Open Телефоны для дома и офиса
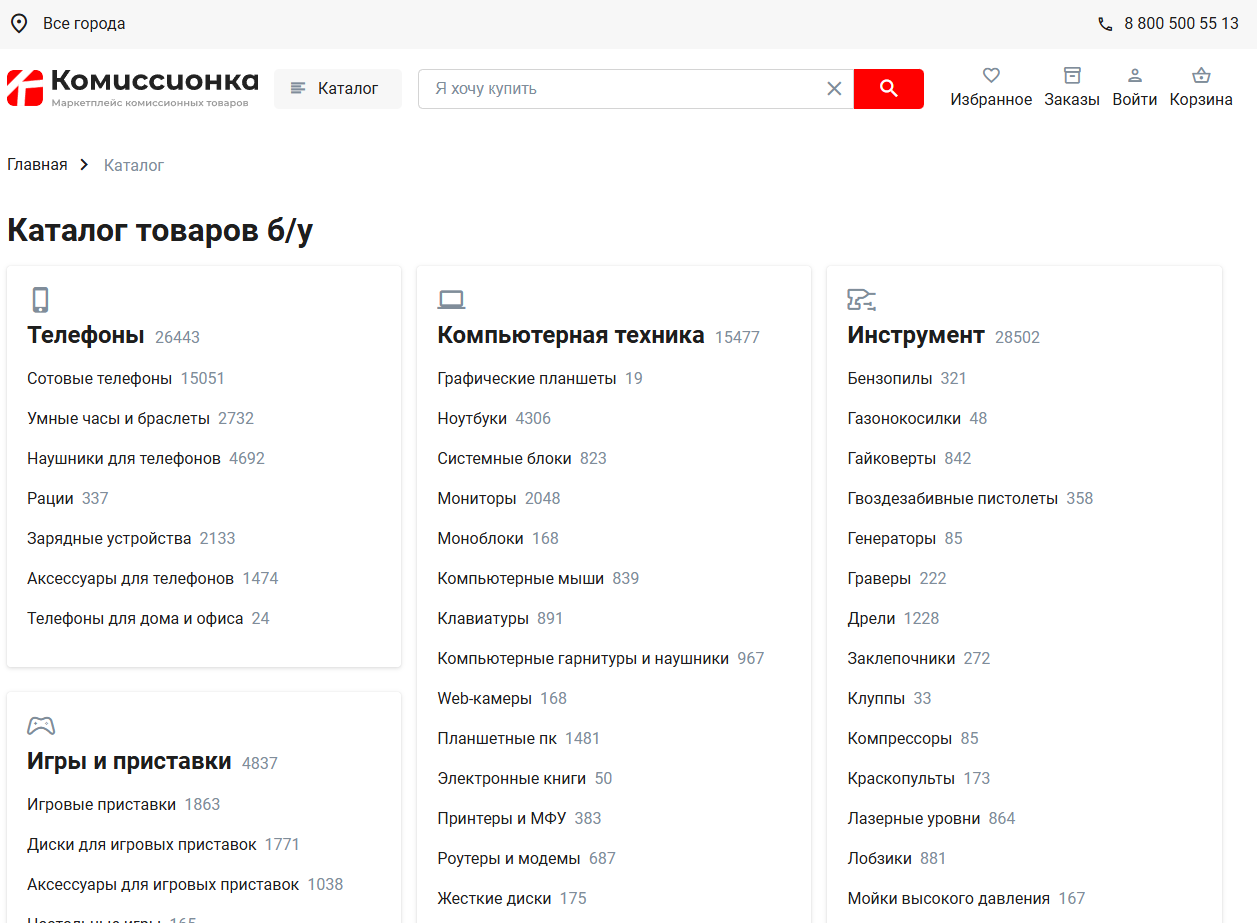Screen dimensions: 1257x923 pyautogui.click(x=135, y=618)
